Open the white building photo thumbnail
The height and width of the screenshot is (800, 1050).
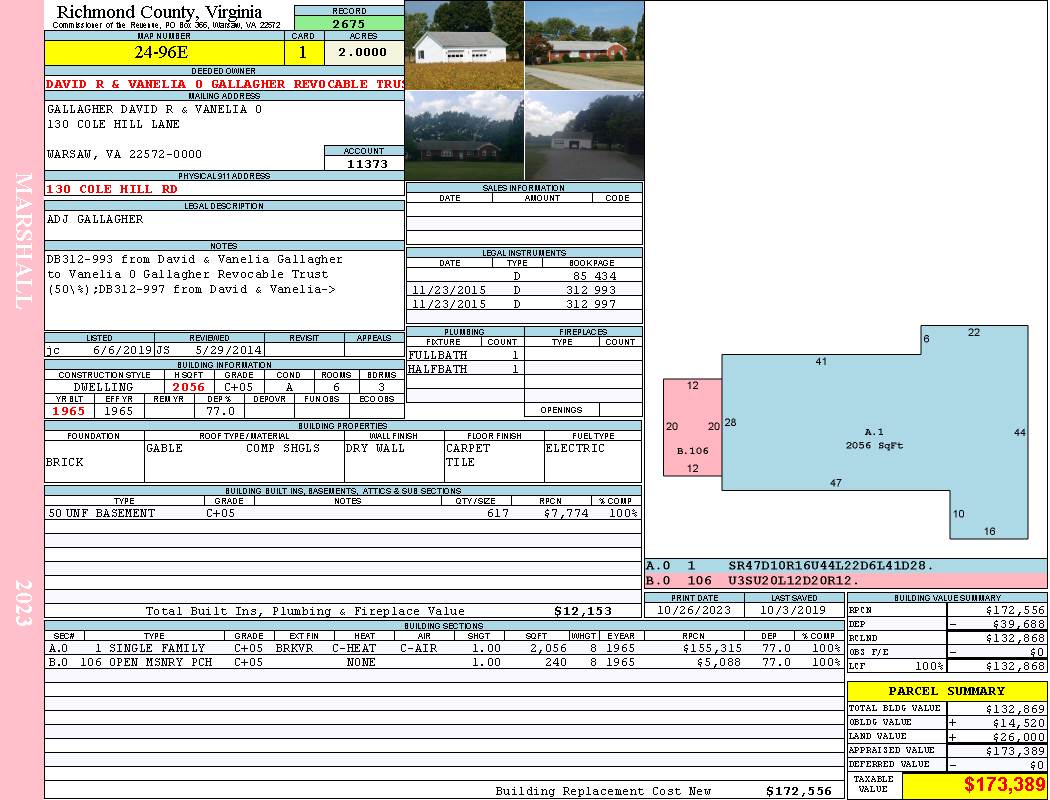[464, 45]
